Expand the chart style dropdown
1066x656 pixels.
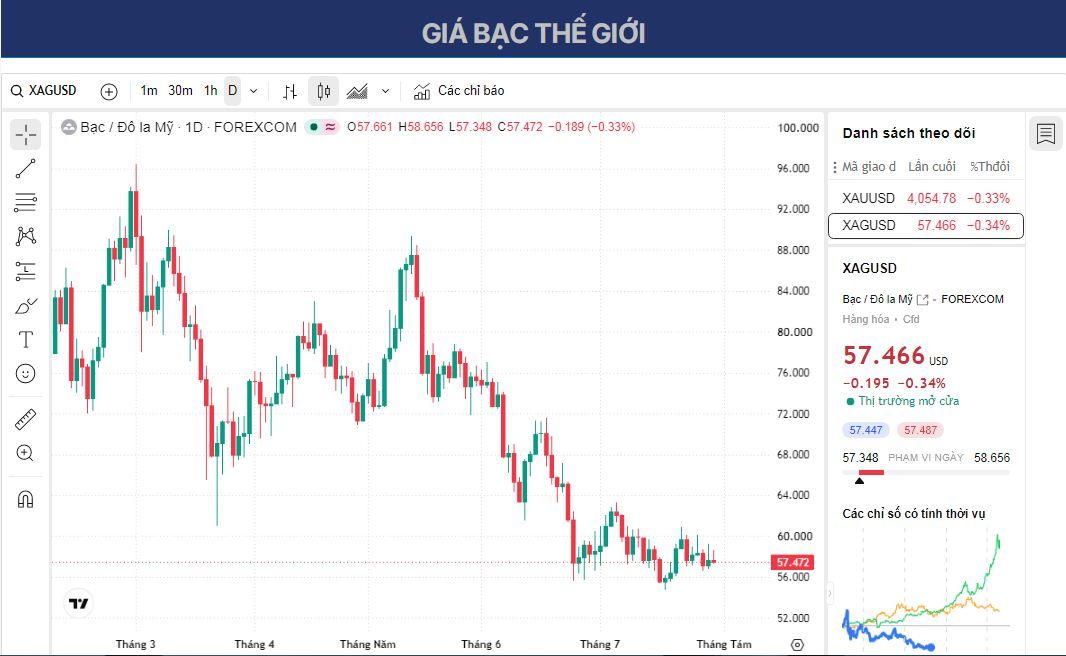click(x=385, y=91)
